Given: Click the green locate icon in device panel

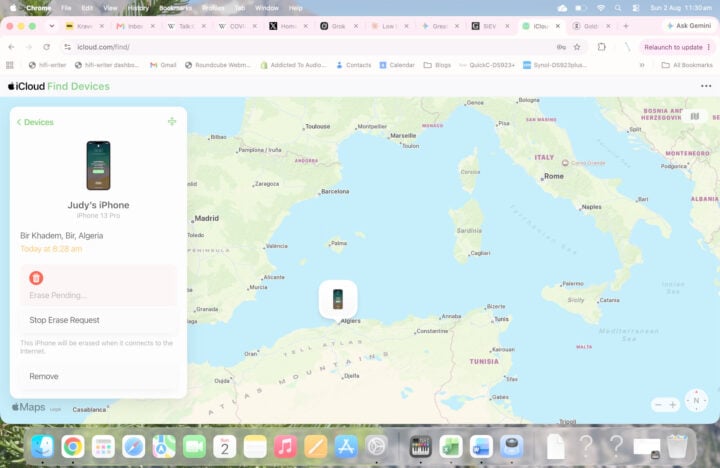Looking at the screenshot, I should [x=172, y=121].
